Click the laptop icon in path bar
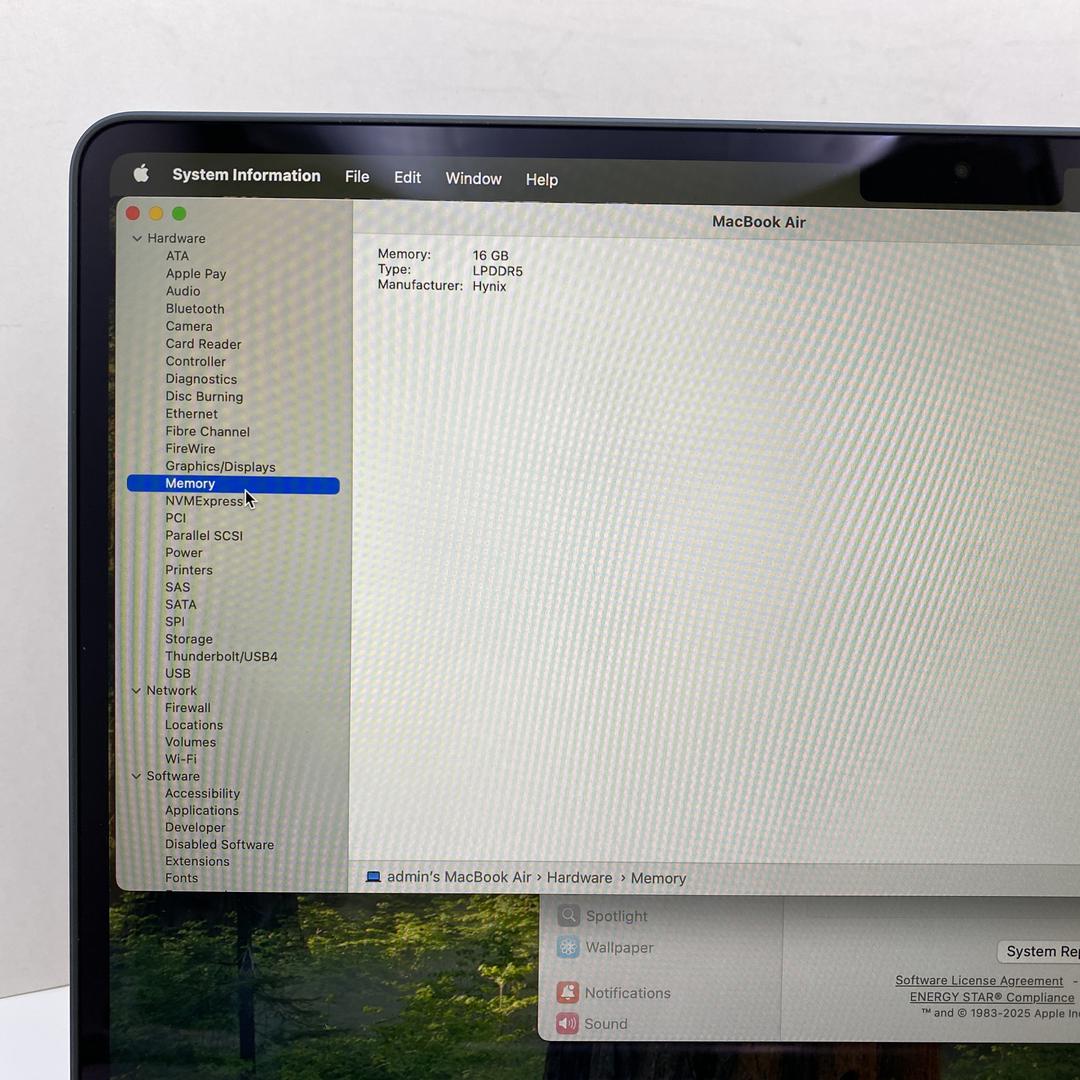The height and width of the screenshot is (1080, 1080). pyautogui.click(x=373, y=877)
